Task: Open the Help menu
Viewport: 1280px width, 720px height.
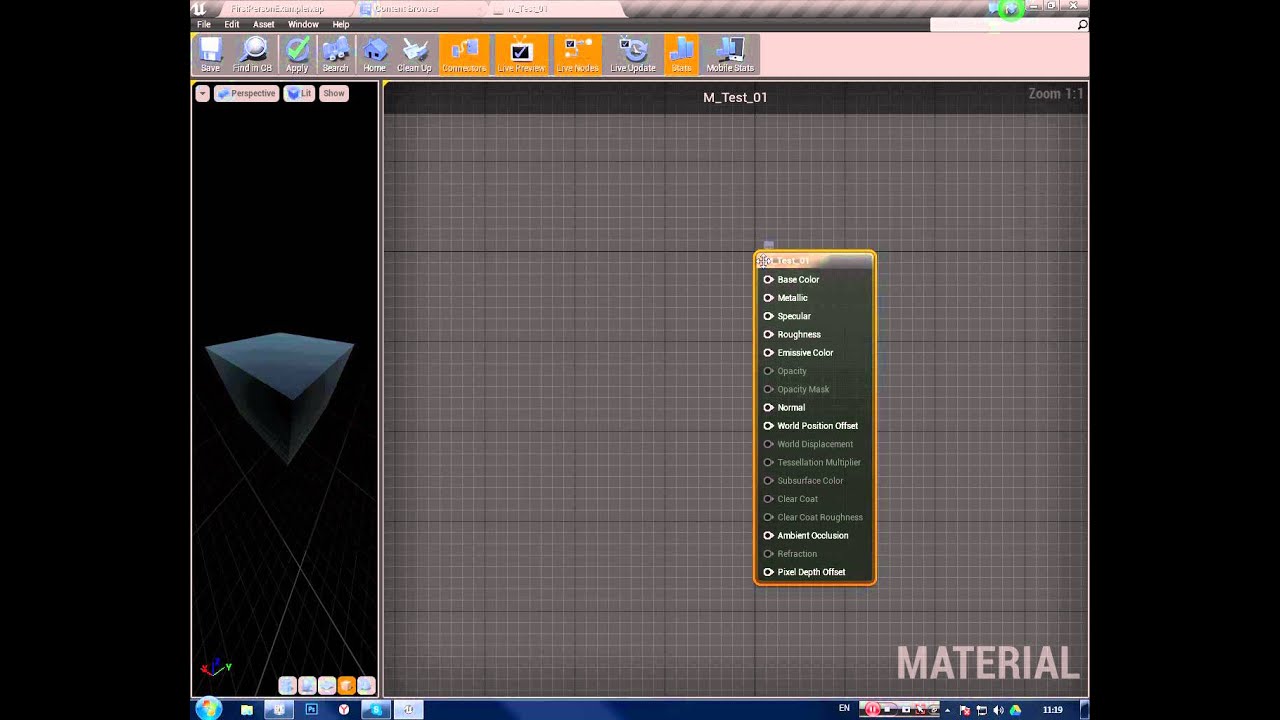Action: click(x=341, y=24)
